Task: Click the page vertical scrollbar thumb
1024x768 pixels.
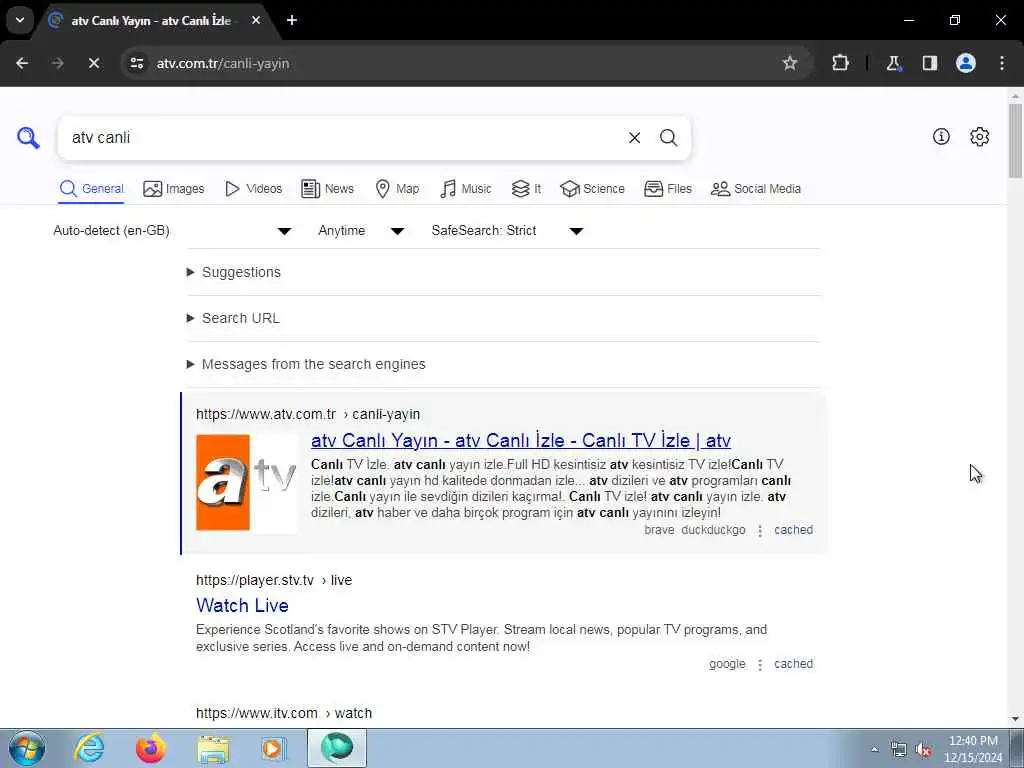Action: click(x=1015, y=140)
